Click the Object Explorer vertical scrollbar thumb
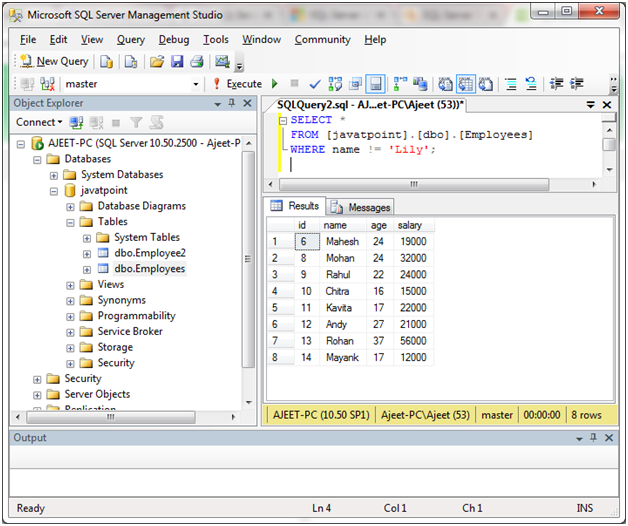 248,259
